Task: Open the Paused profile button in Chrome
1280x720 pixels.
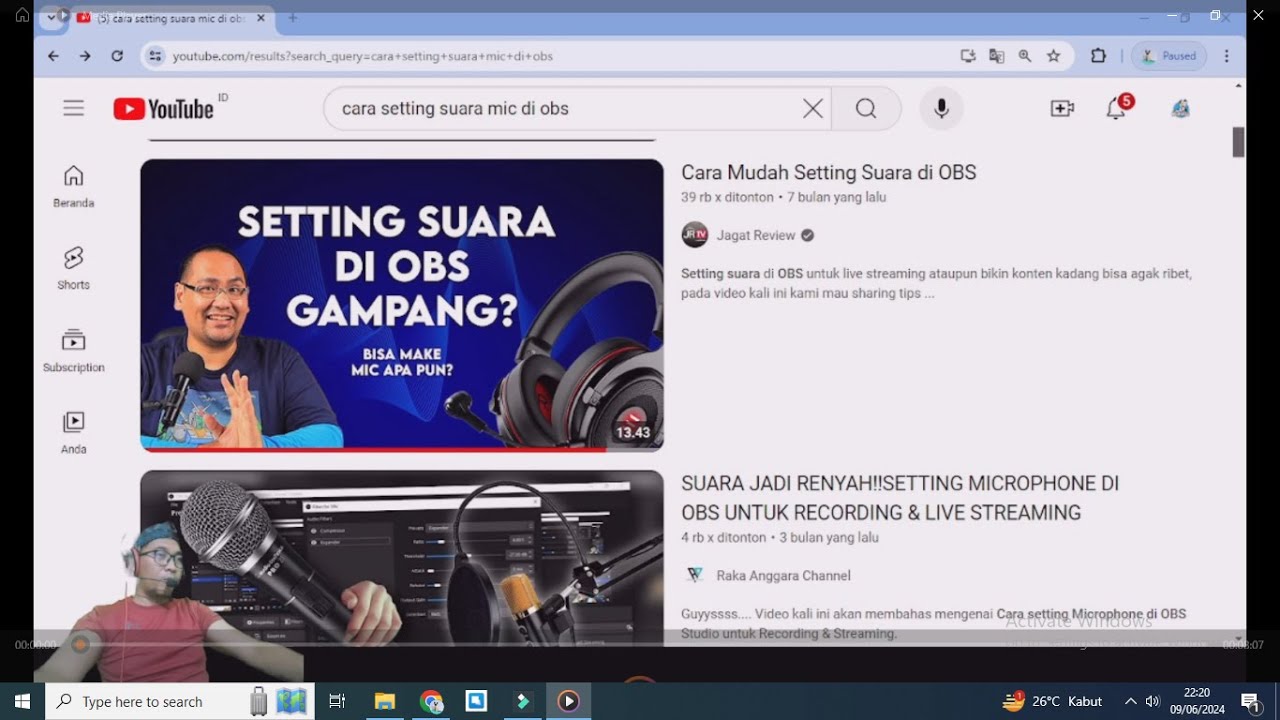Action: [x=1169, y=56]
